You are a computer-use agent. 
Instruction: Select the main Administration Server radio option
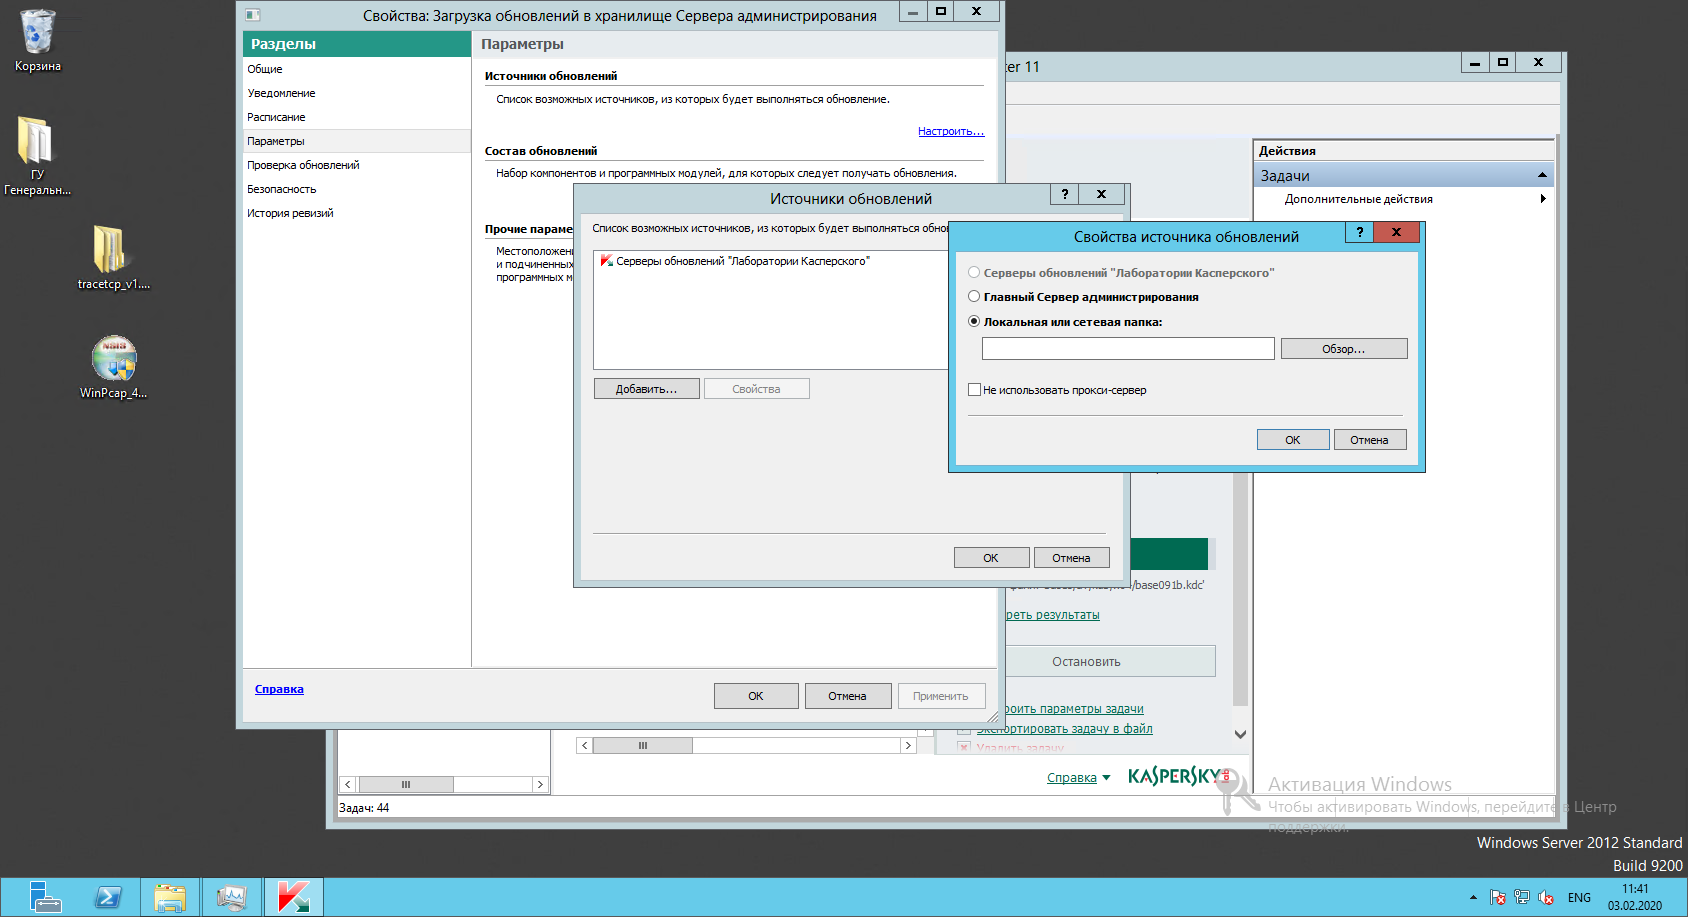[x=974, y=297]
